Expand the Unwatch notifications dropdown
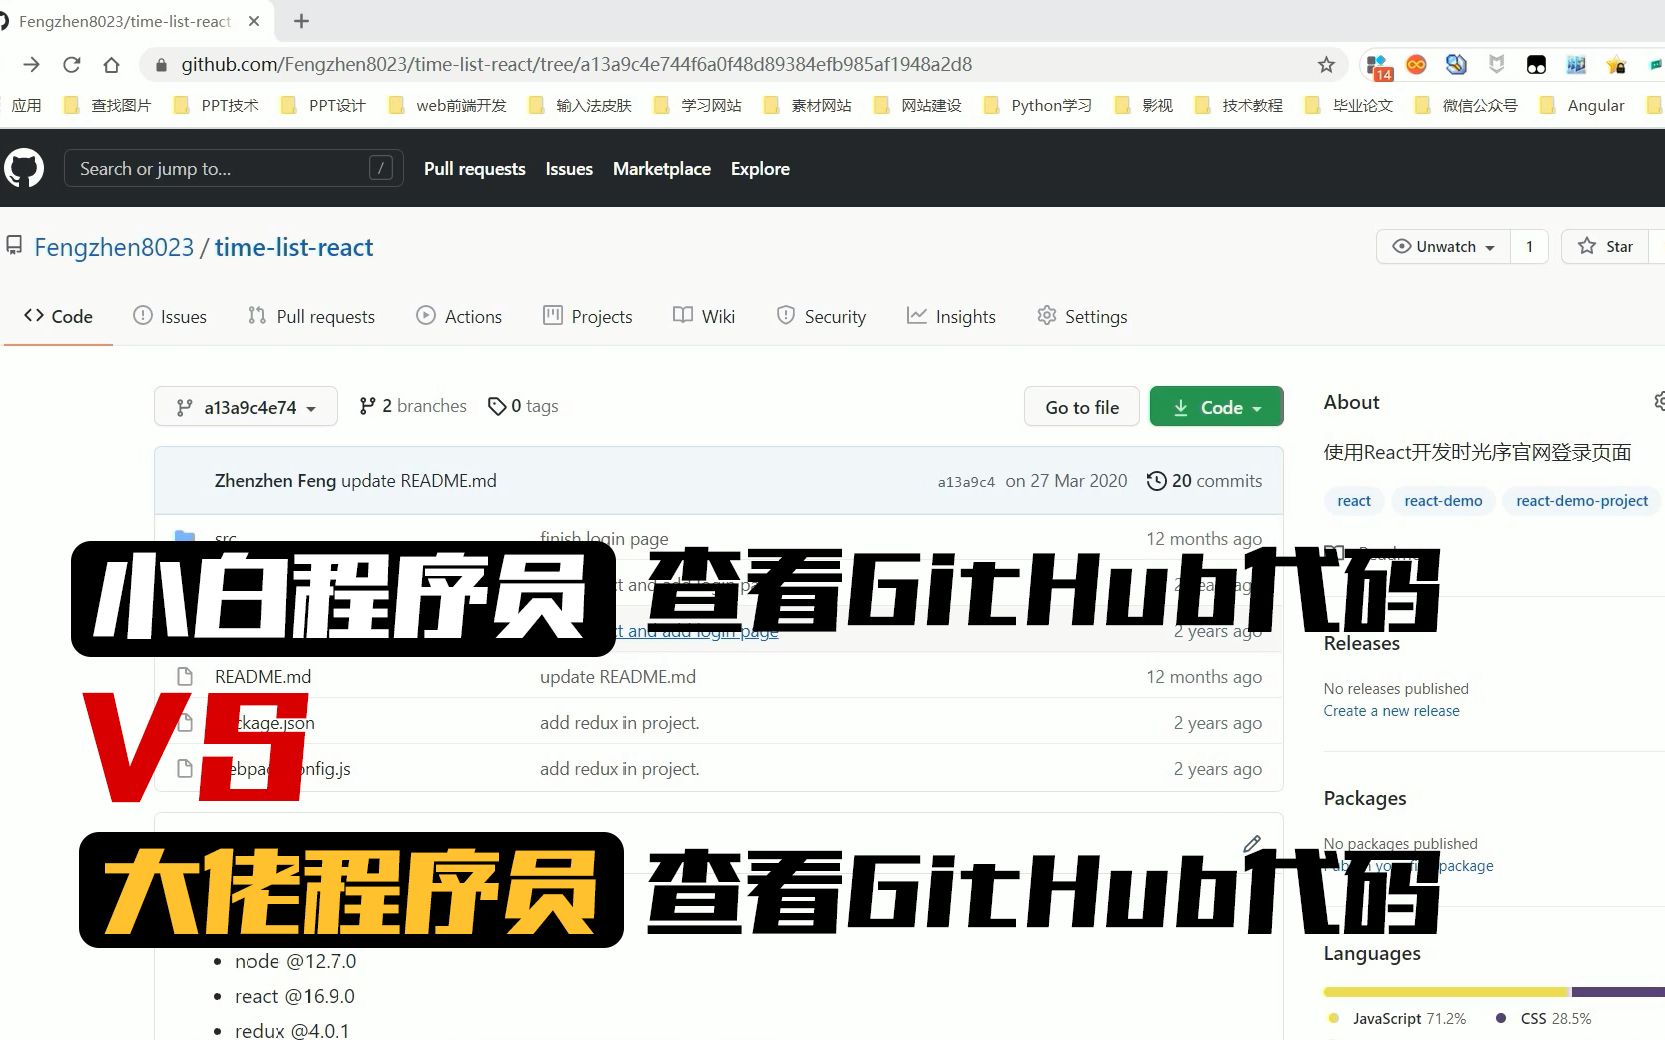Screen dimensions: 1665x1040 pos(1443,247)
